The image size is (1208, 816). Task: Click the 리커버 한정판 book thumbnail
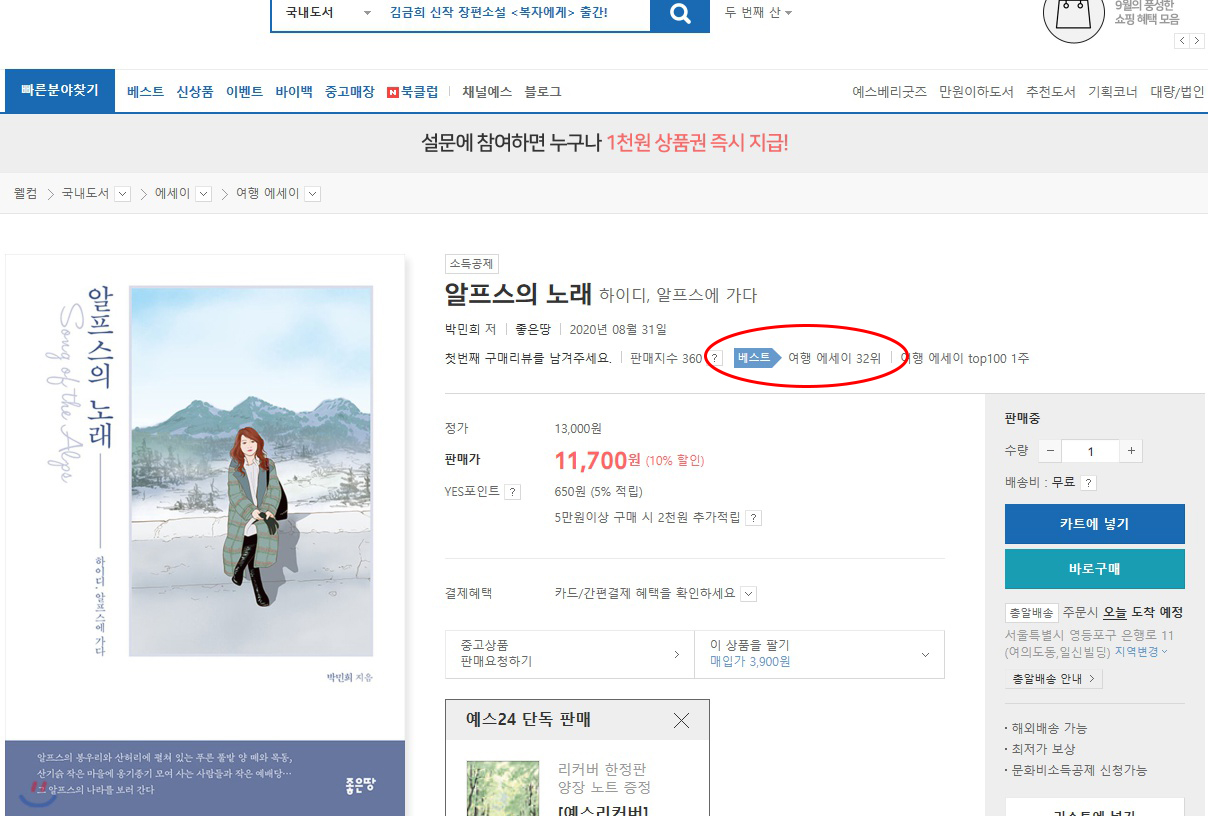tap(501, 789)
